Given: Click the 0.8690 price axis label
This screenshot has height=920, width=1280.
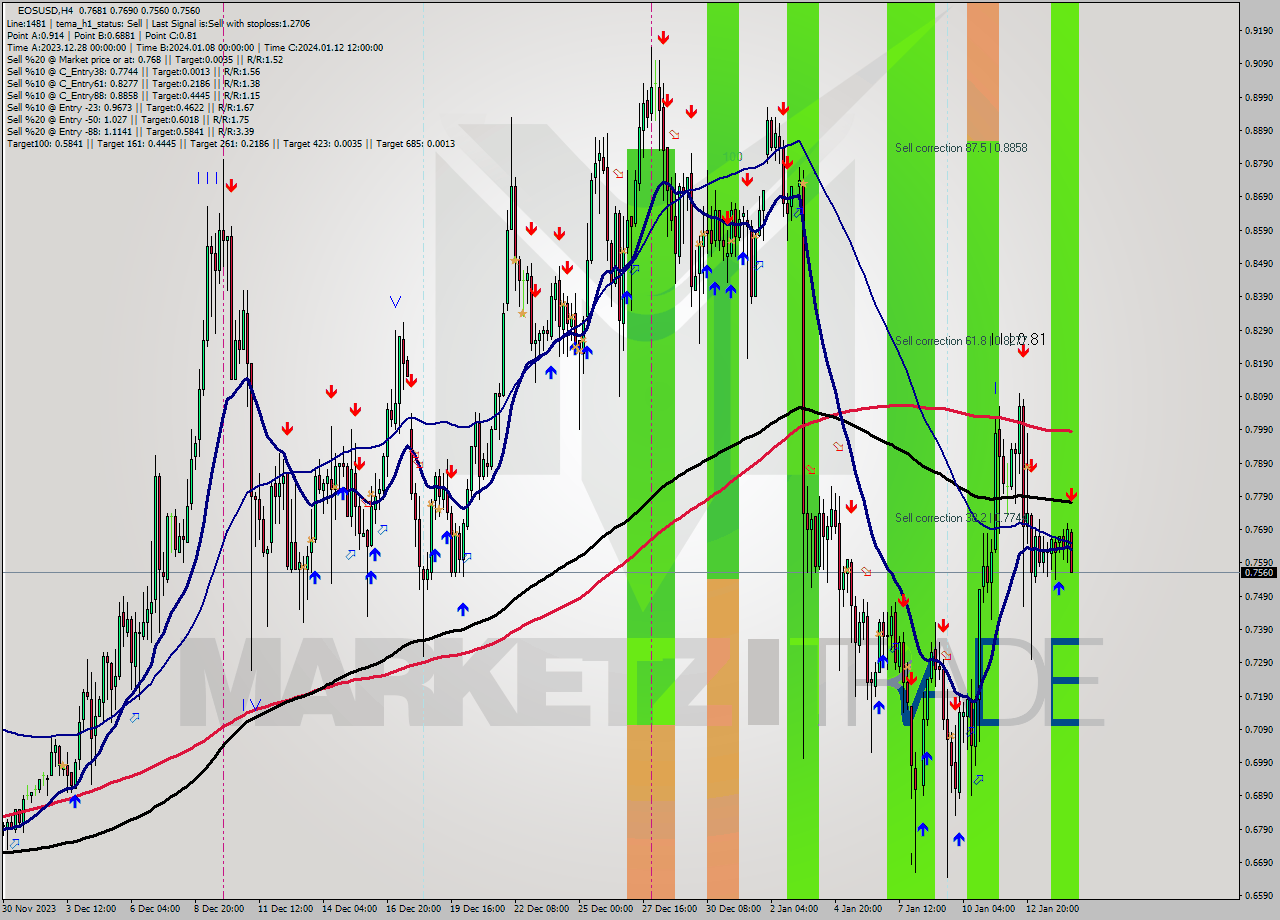Looking at the screenshot, I should tap(1258, 197).
